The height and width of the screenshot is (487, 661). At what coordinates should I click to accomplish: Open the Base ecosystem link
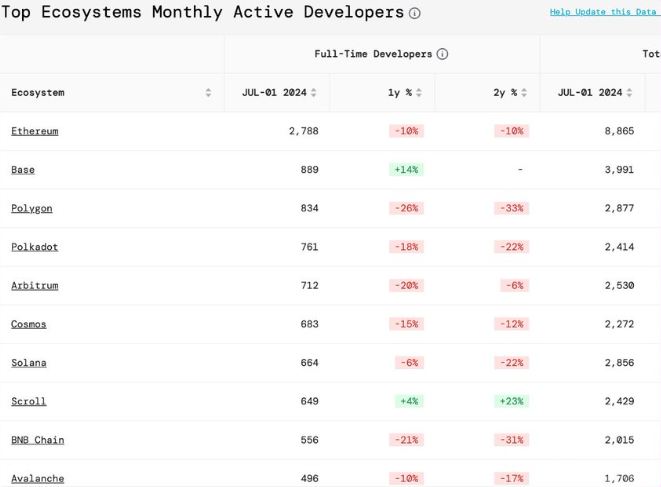(23, 170)
